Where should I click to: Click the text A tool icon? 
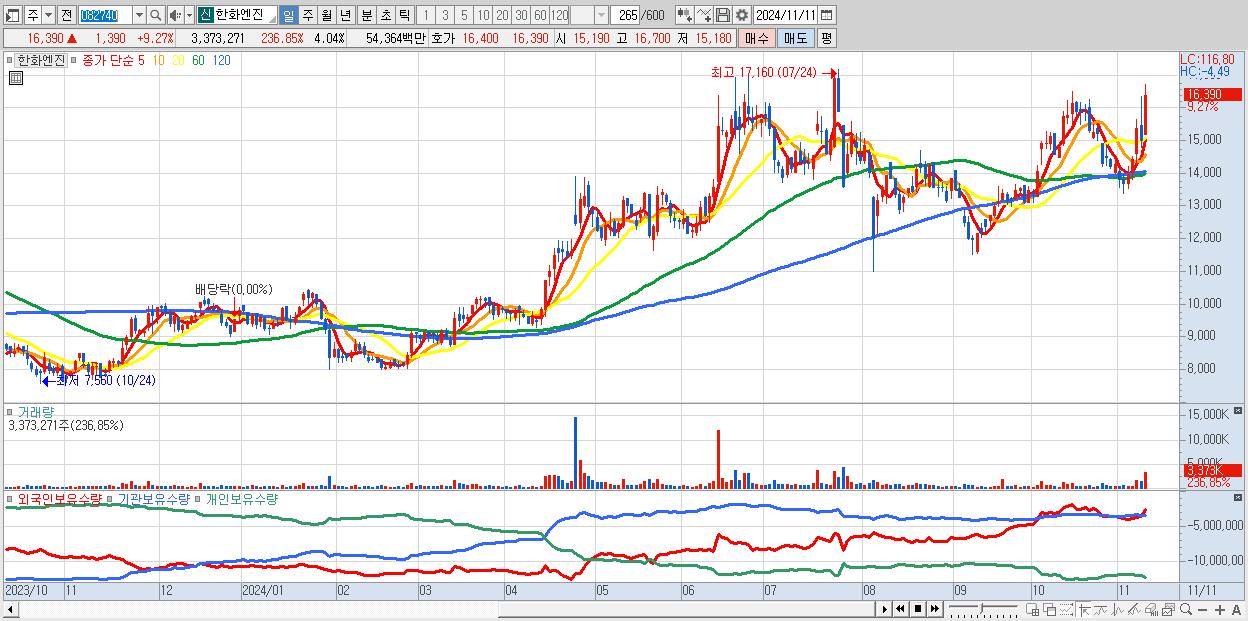(1236, 610)
